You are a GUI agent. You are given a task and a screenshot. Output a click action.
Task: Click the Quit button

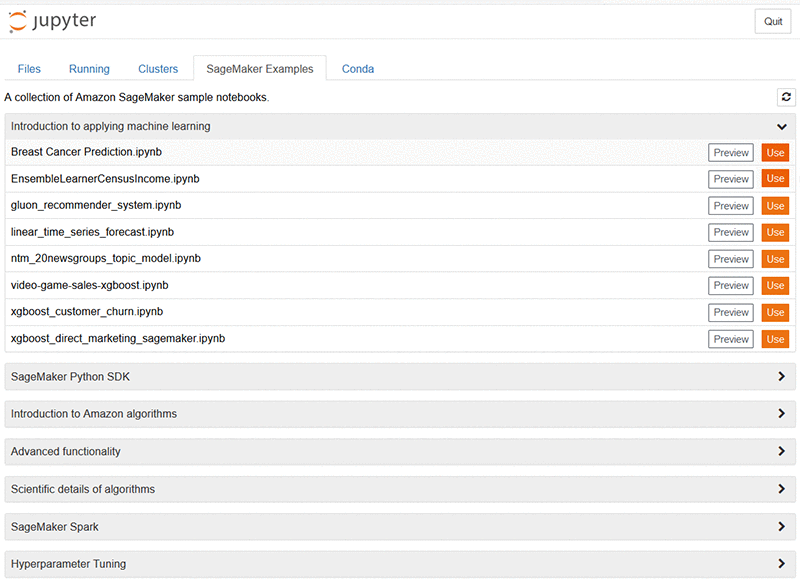[x=772, y=21]
